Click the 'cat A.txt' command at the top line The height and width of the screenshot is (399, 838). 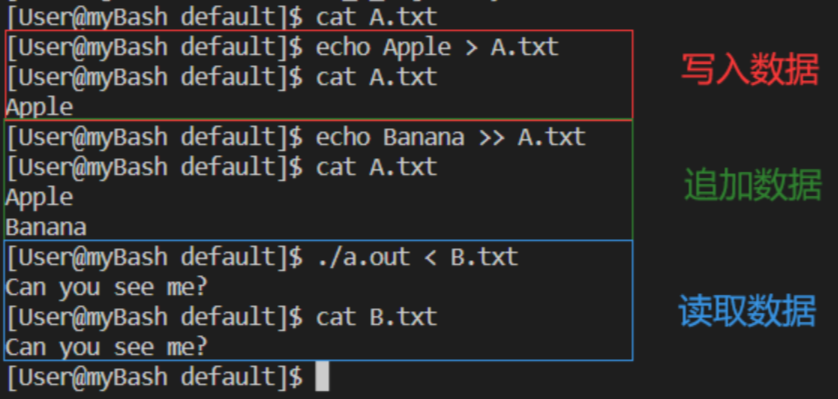(377, 17)
